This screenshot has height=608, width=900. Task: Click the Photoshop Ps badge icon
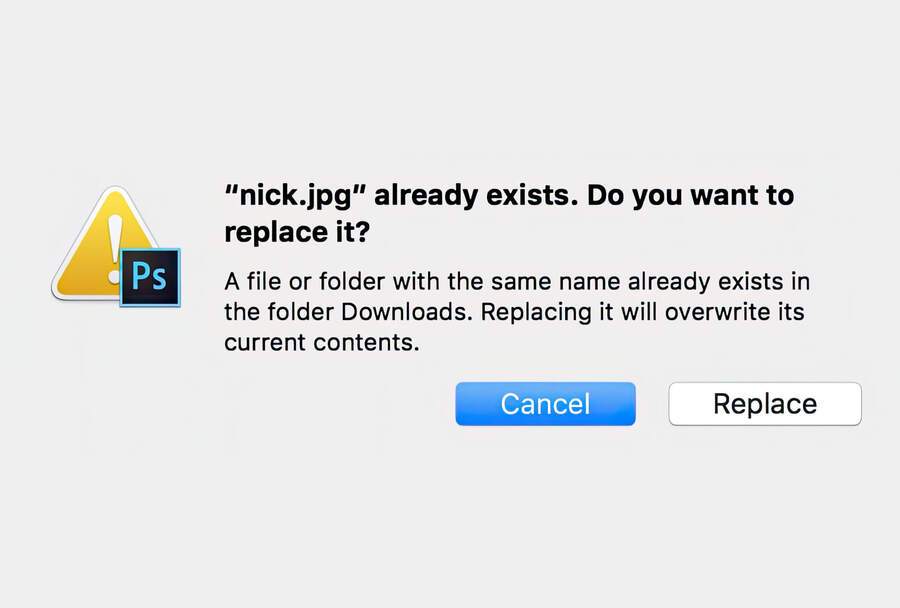click(x=150, y=277)
